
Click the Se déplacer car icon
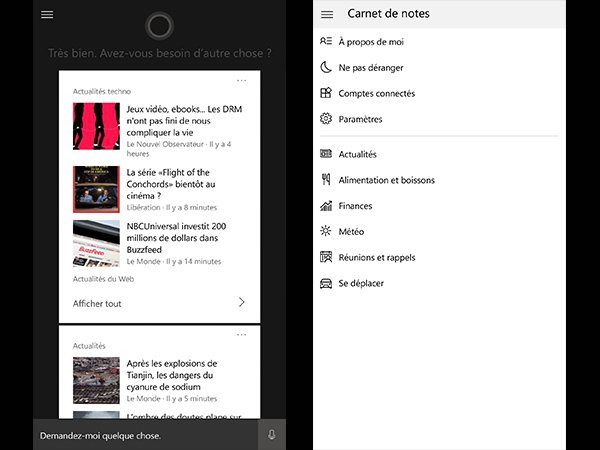point(326,283)
